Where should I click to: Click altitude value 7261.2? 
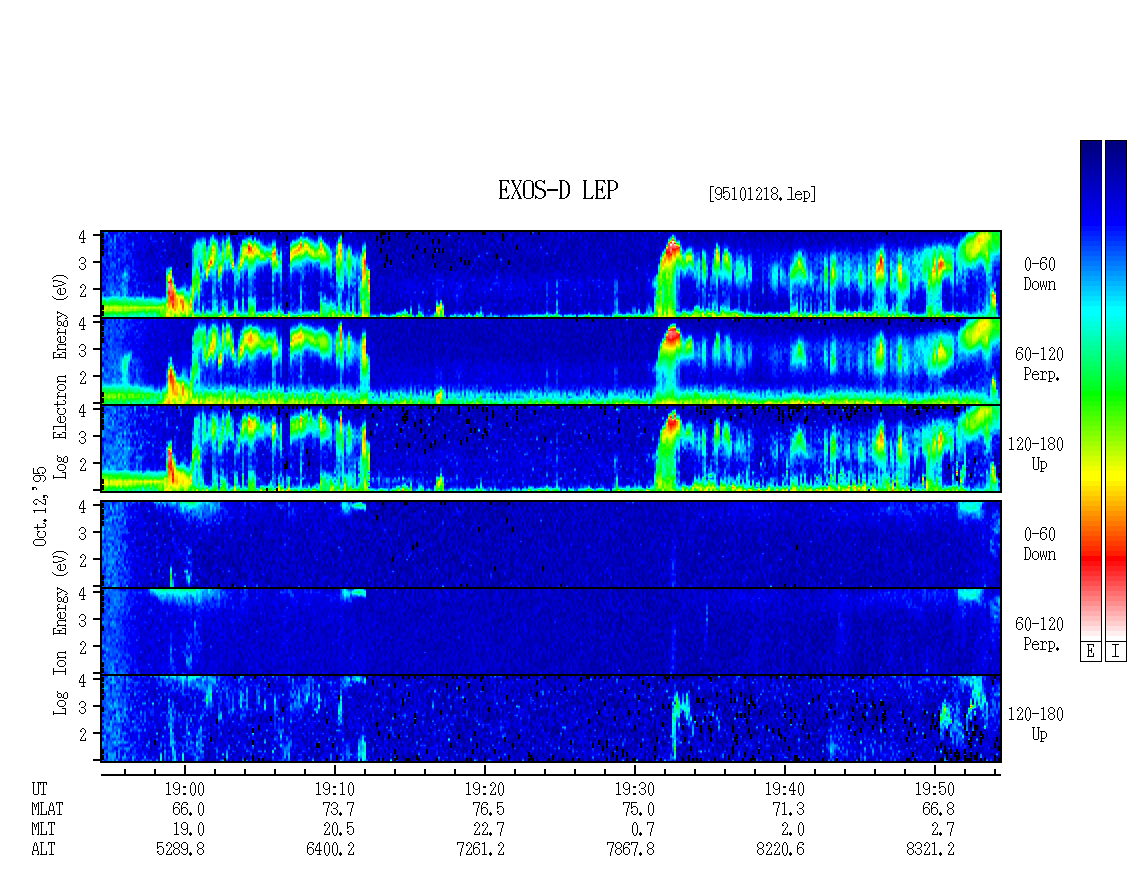pos(481,850)
